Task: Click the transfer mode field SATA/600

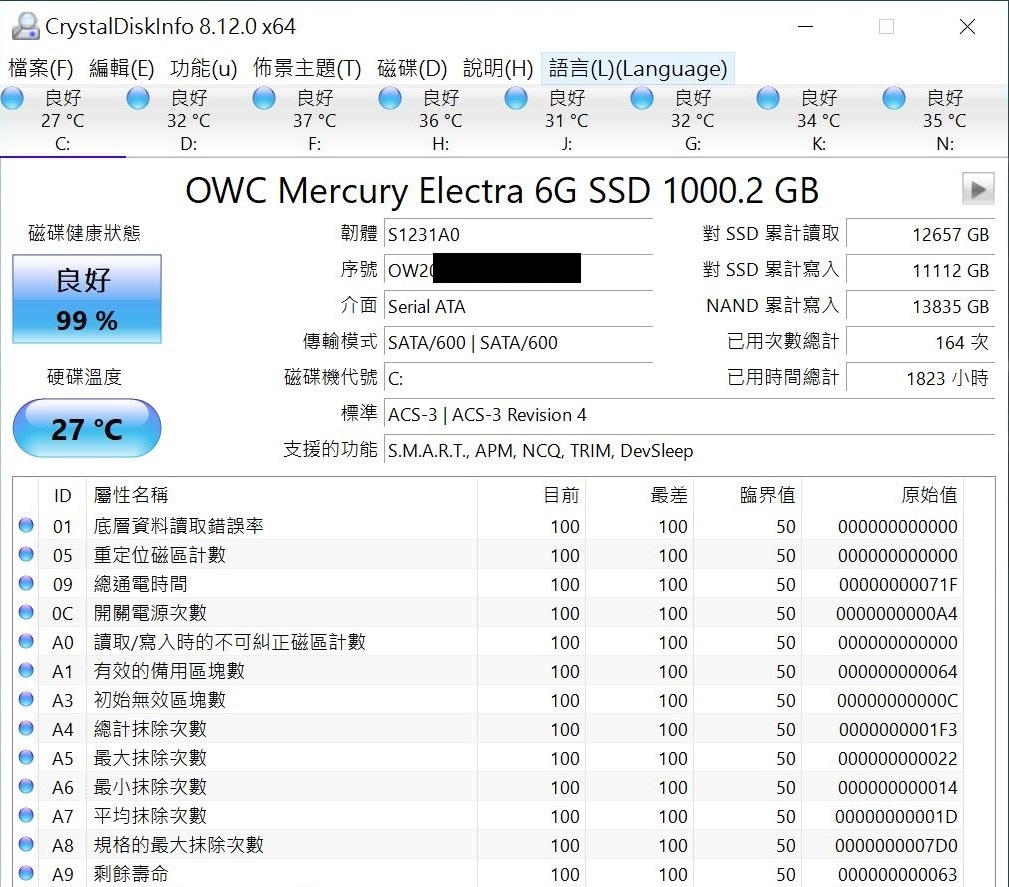Action: (x=518, y=342)
